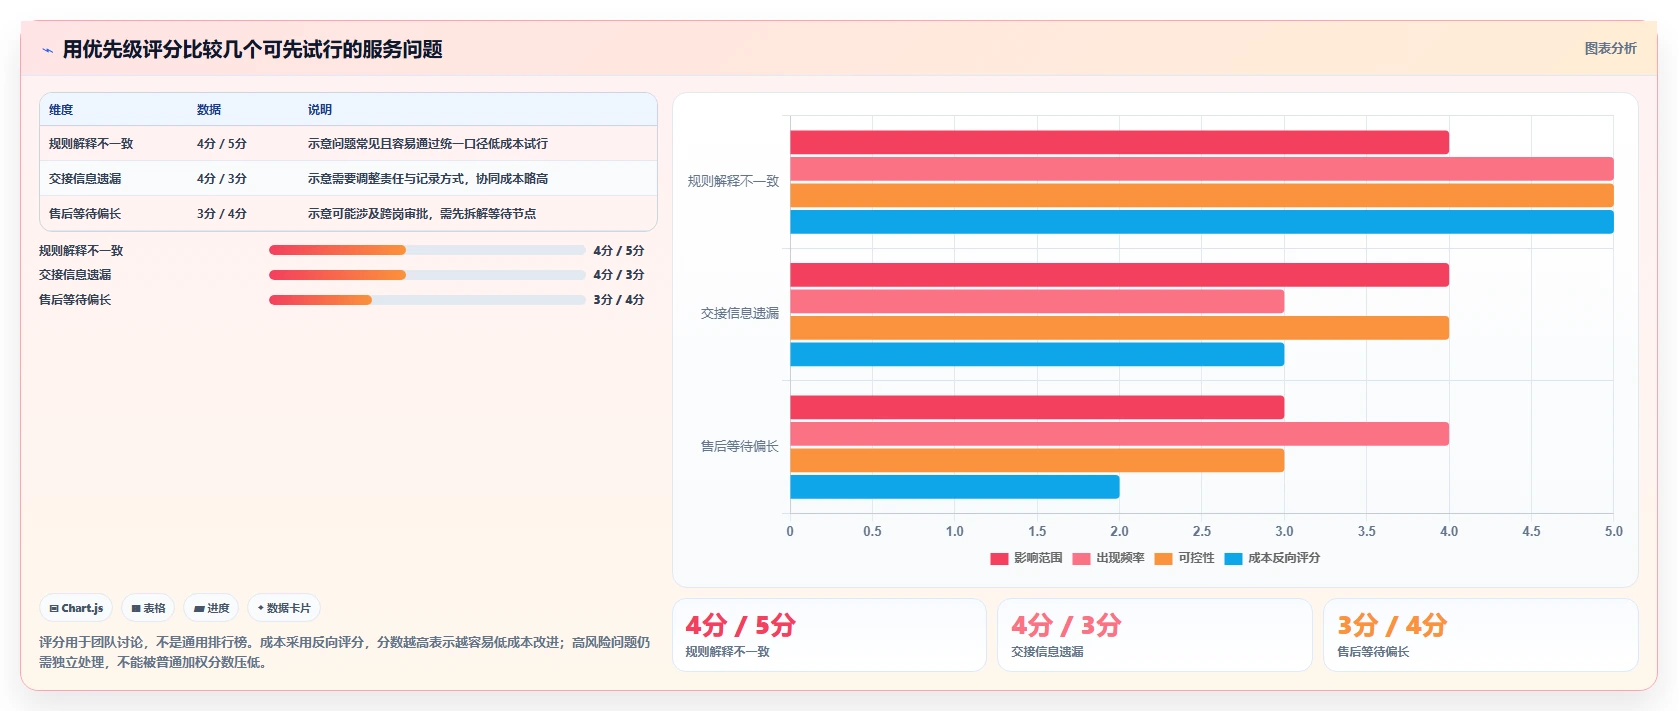The height and width of the screenshot is (711, 1678).
Task: Click the 说明 column header
Action: click(320, 110)
